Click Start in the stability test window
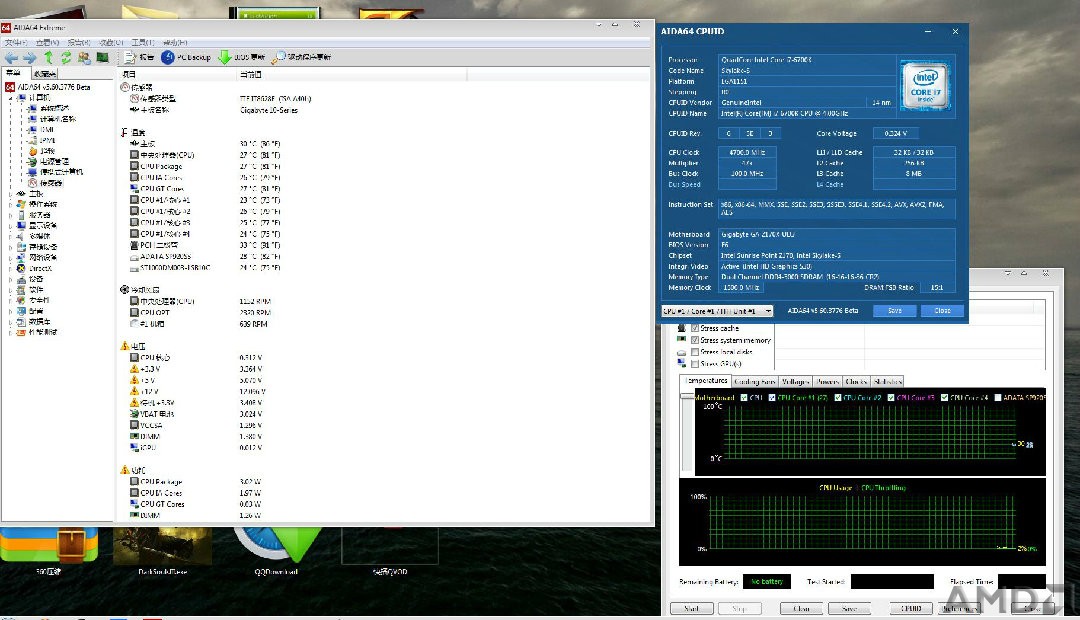Screen dimensions: 1080x620 pyautogui.click(x=692, y=608)
